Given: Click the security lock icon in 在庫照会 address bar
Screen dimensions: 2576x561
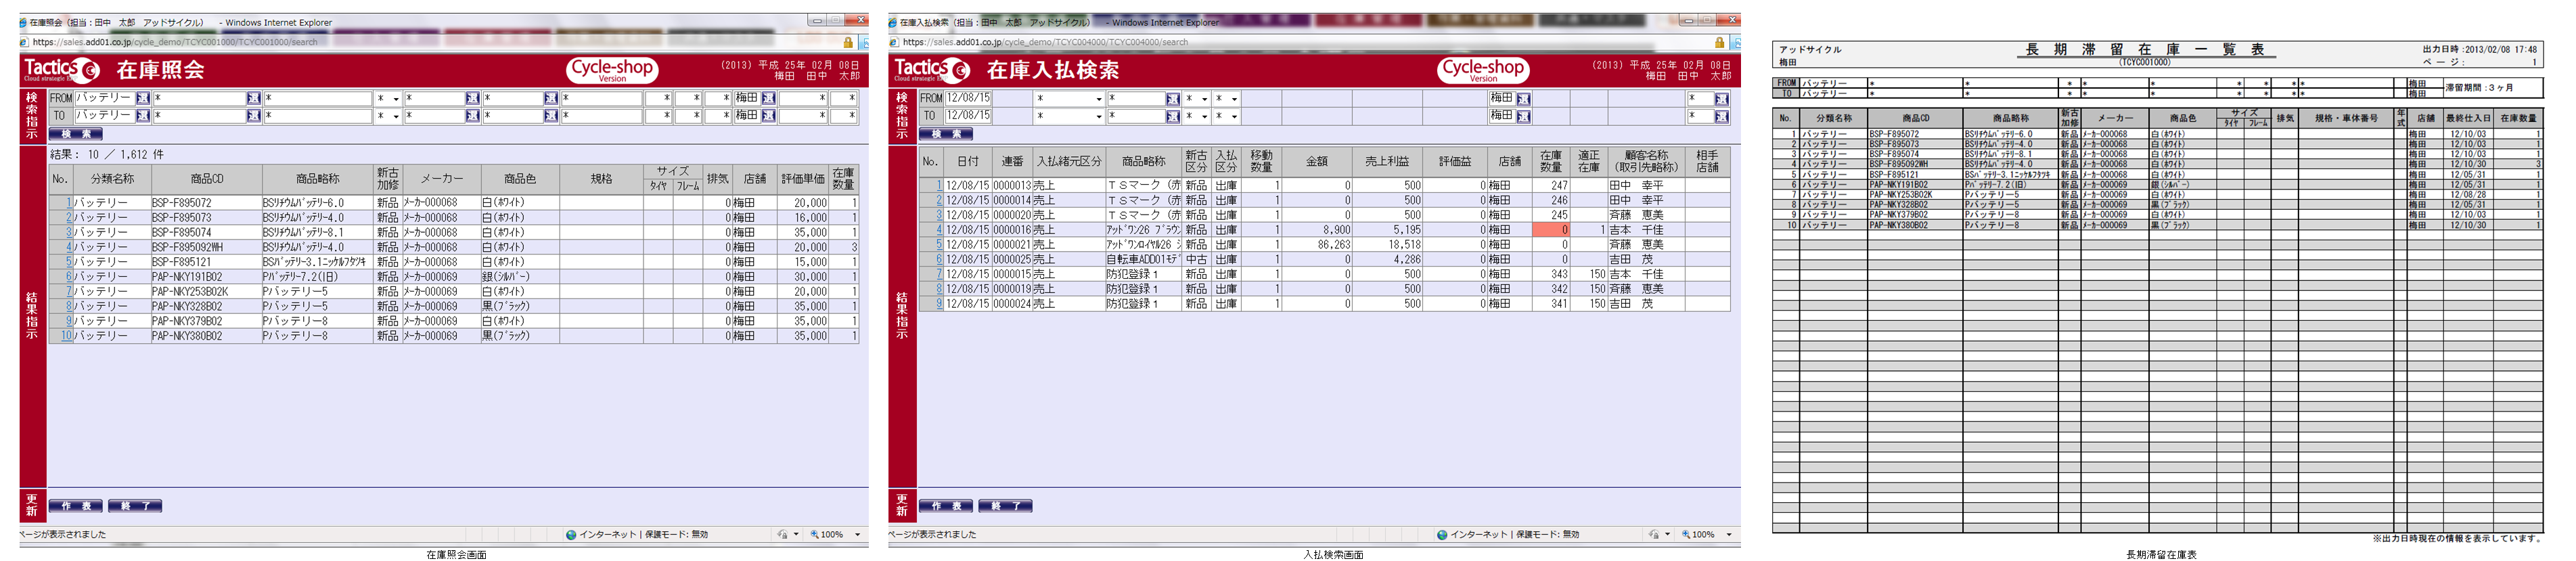Looking at the screenshot, I should tap(848, 43).
